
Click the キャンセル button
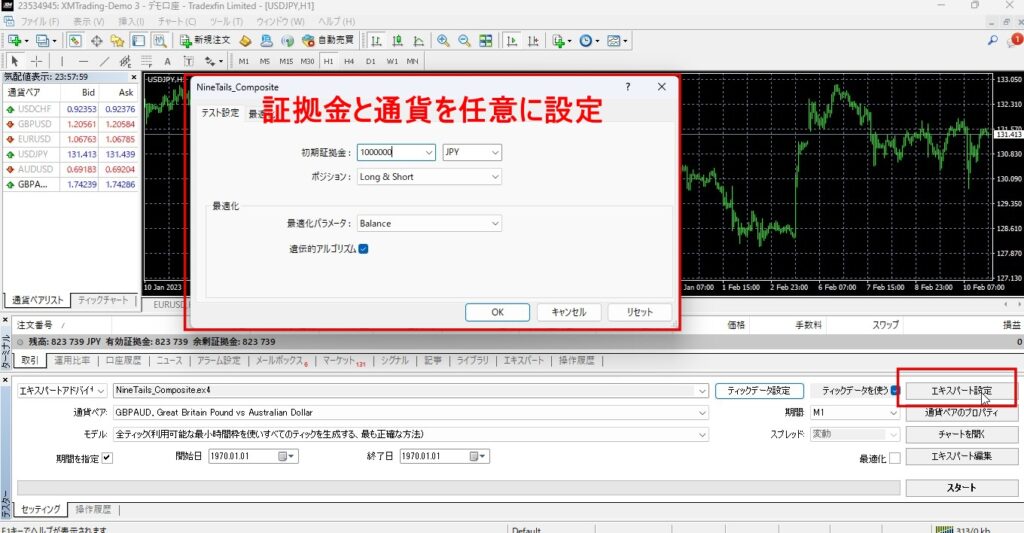(569, 312)
